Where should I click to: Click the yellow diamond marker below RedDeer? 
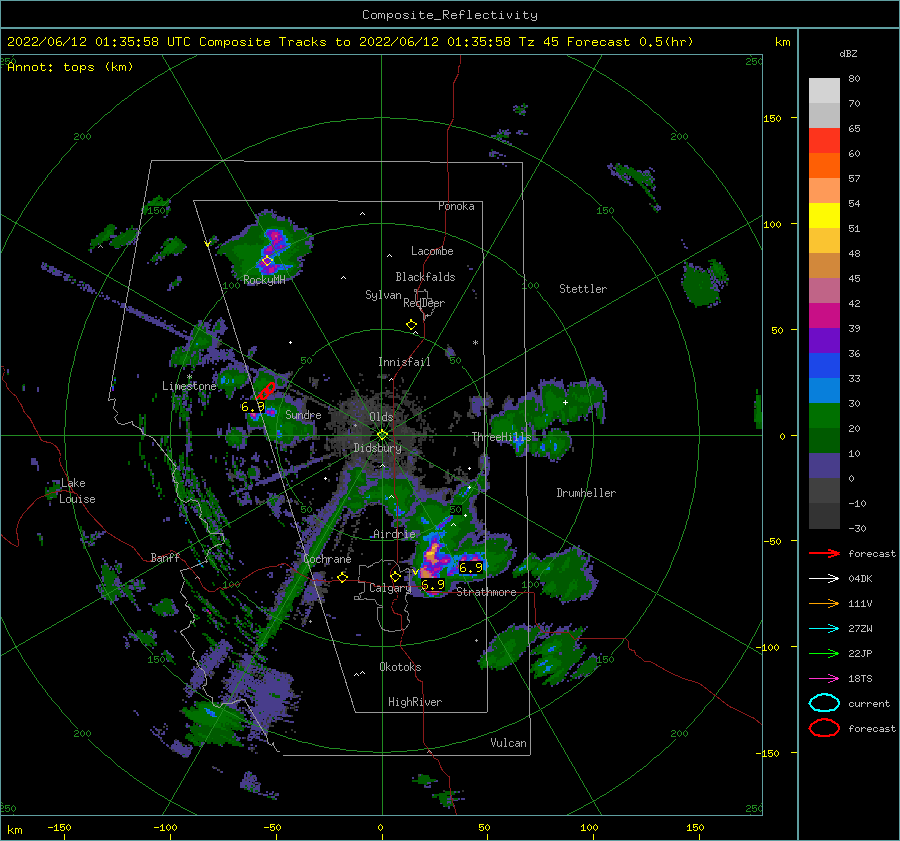tap(412, 325)
